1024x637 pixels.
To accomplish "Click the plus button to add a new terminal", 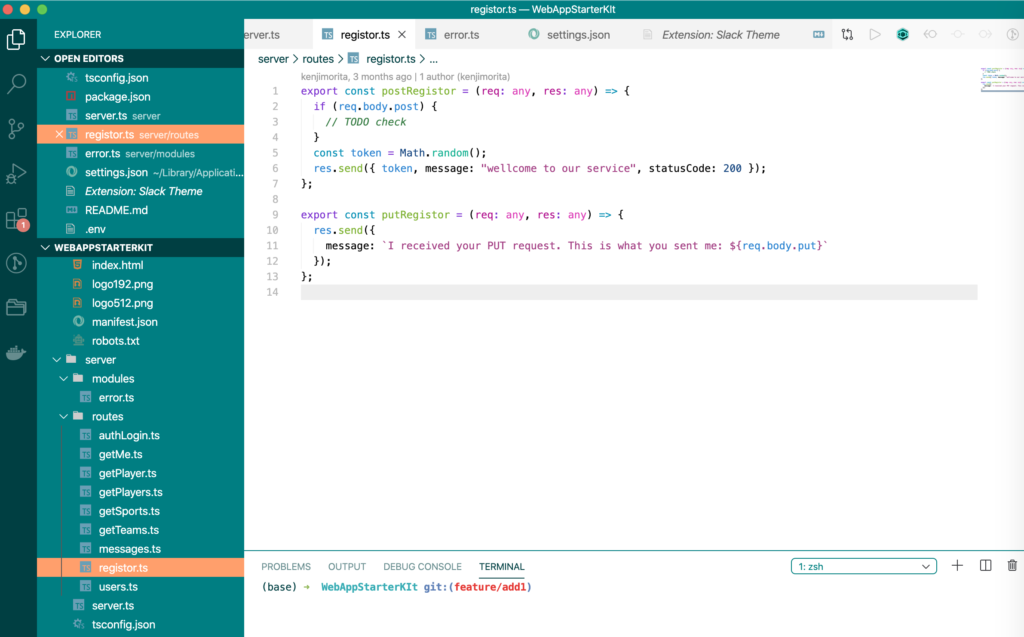I will (x=956, y=565).
